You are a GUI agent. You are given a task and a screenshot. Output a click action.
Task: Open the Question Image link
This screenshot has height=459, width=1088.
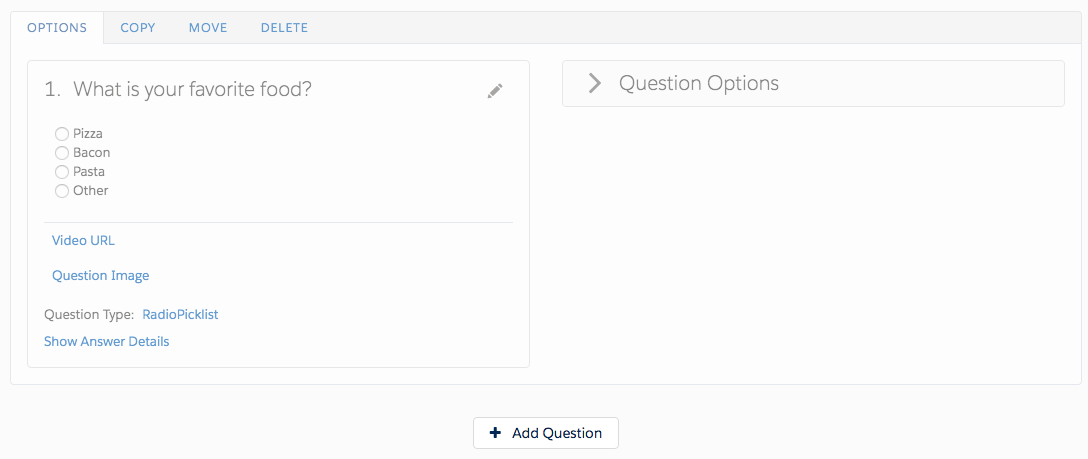point(100,275)
